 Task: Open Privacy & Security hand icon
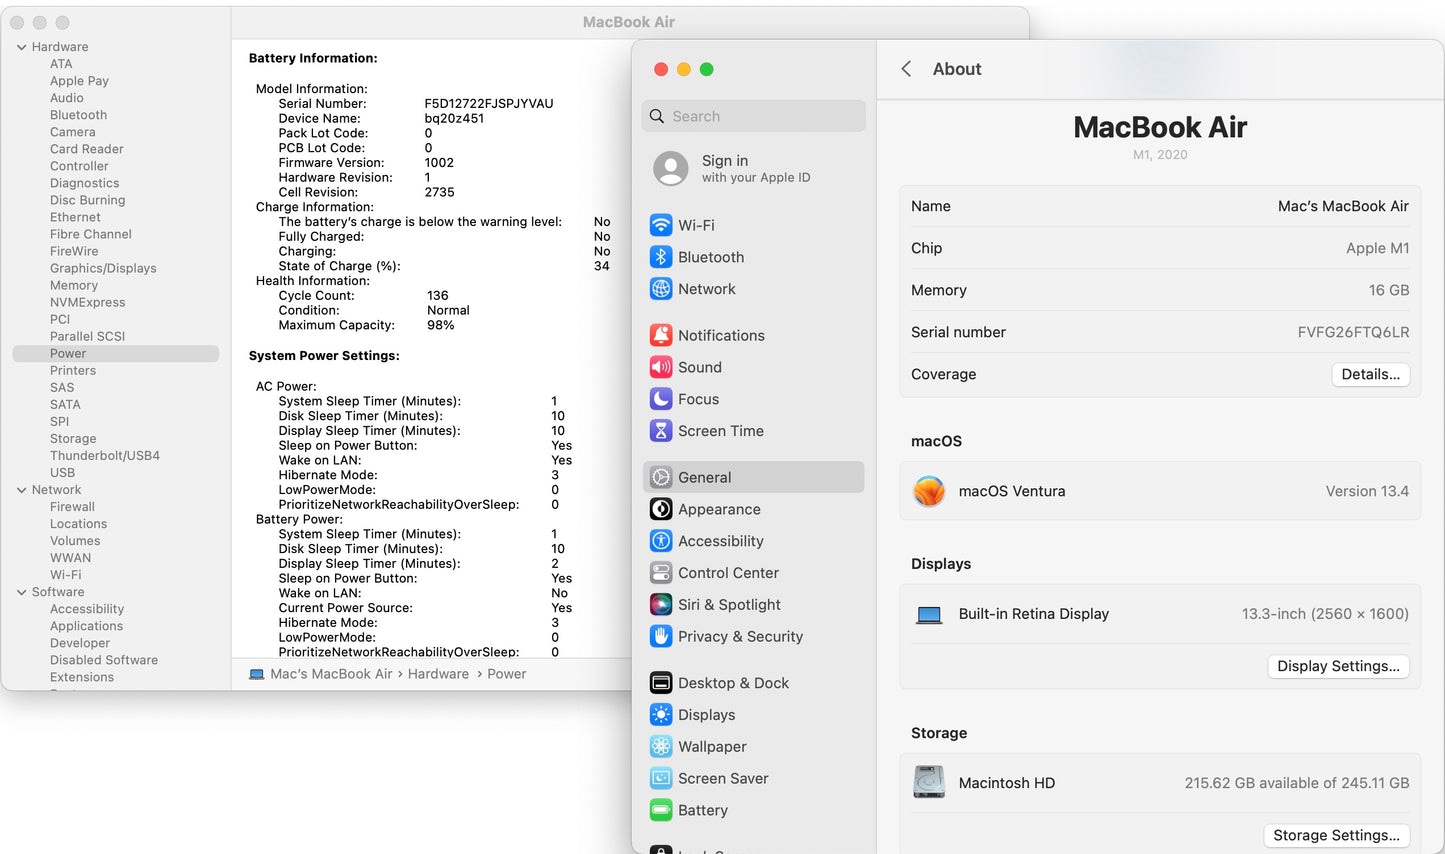click(x=661, y=637)
